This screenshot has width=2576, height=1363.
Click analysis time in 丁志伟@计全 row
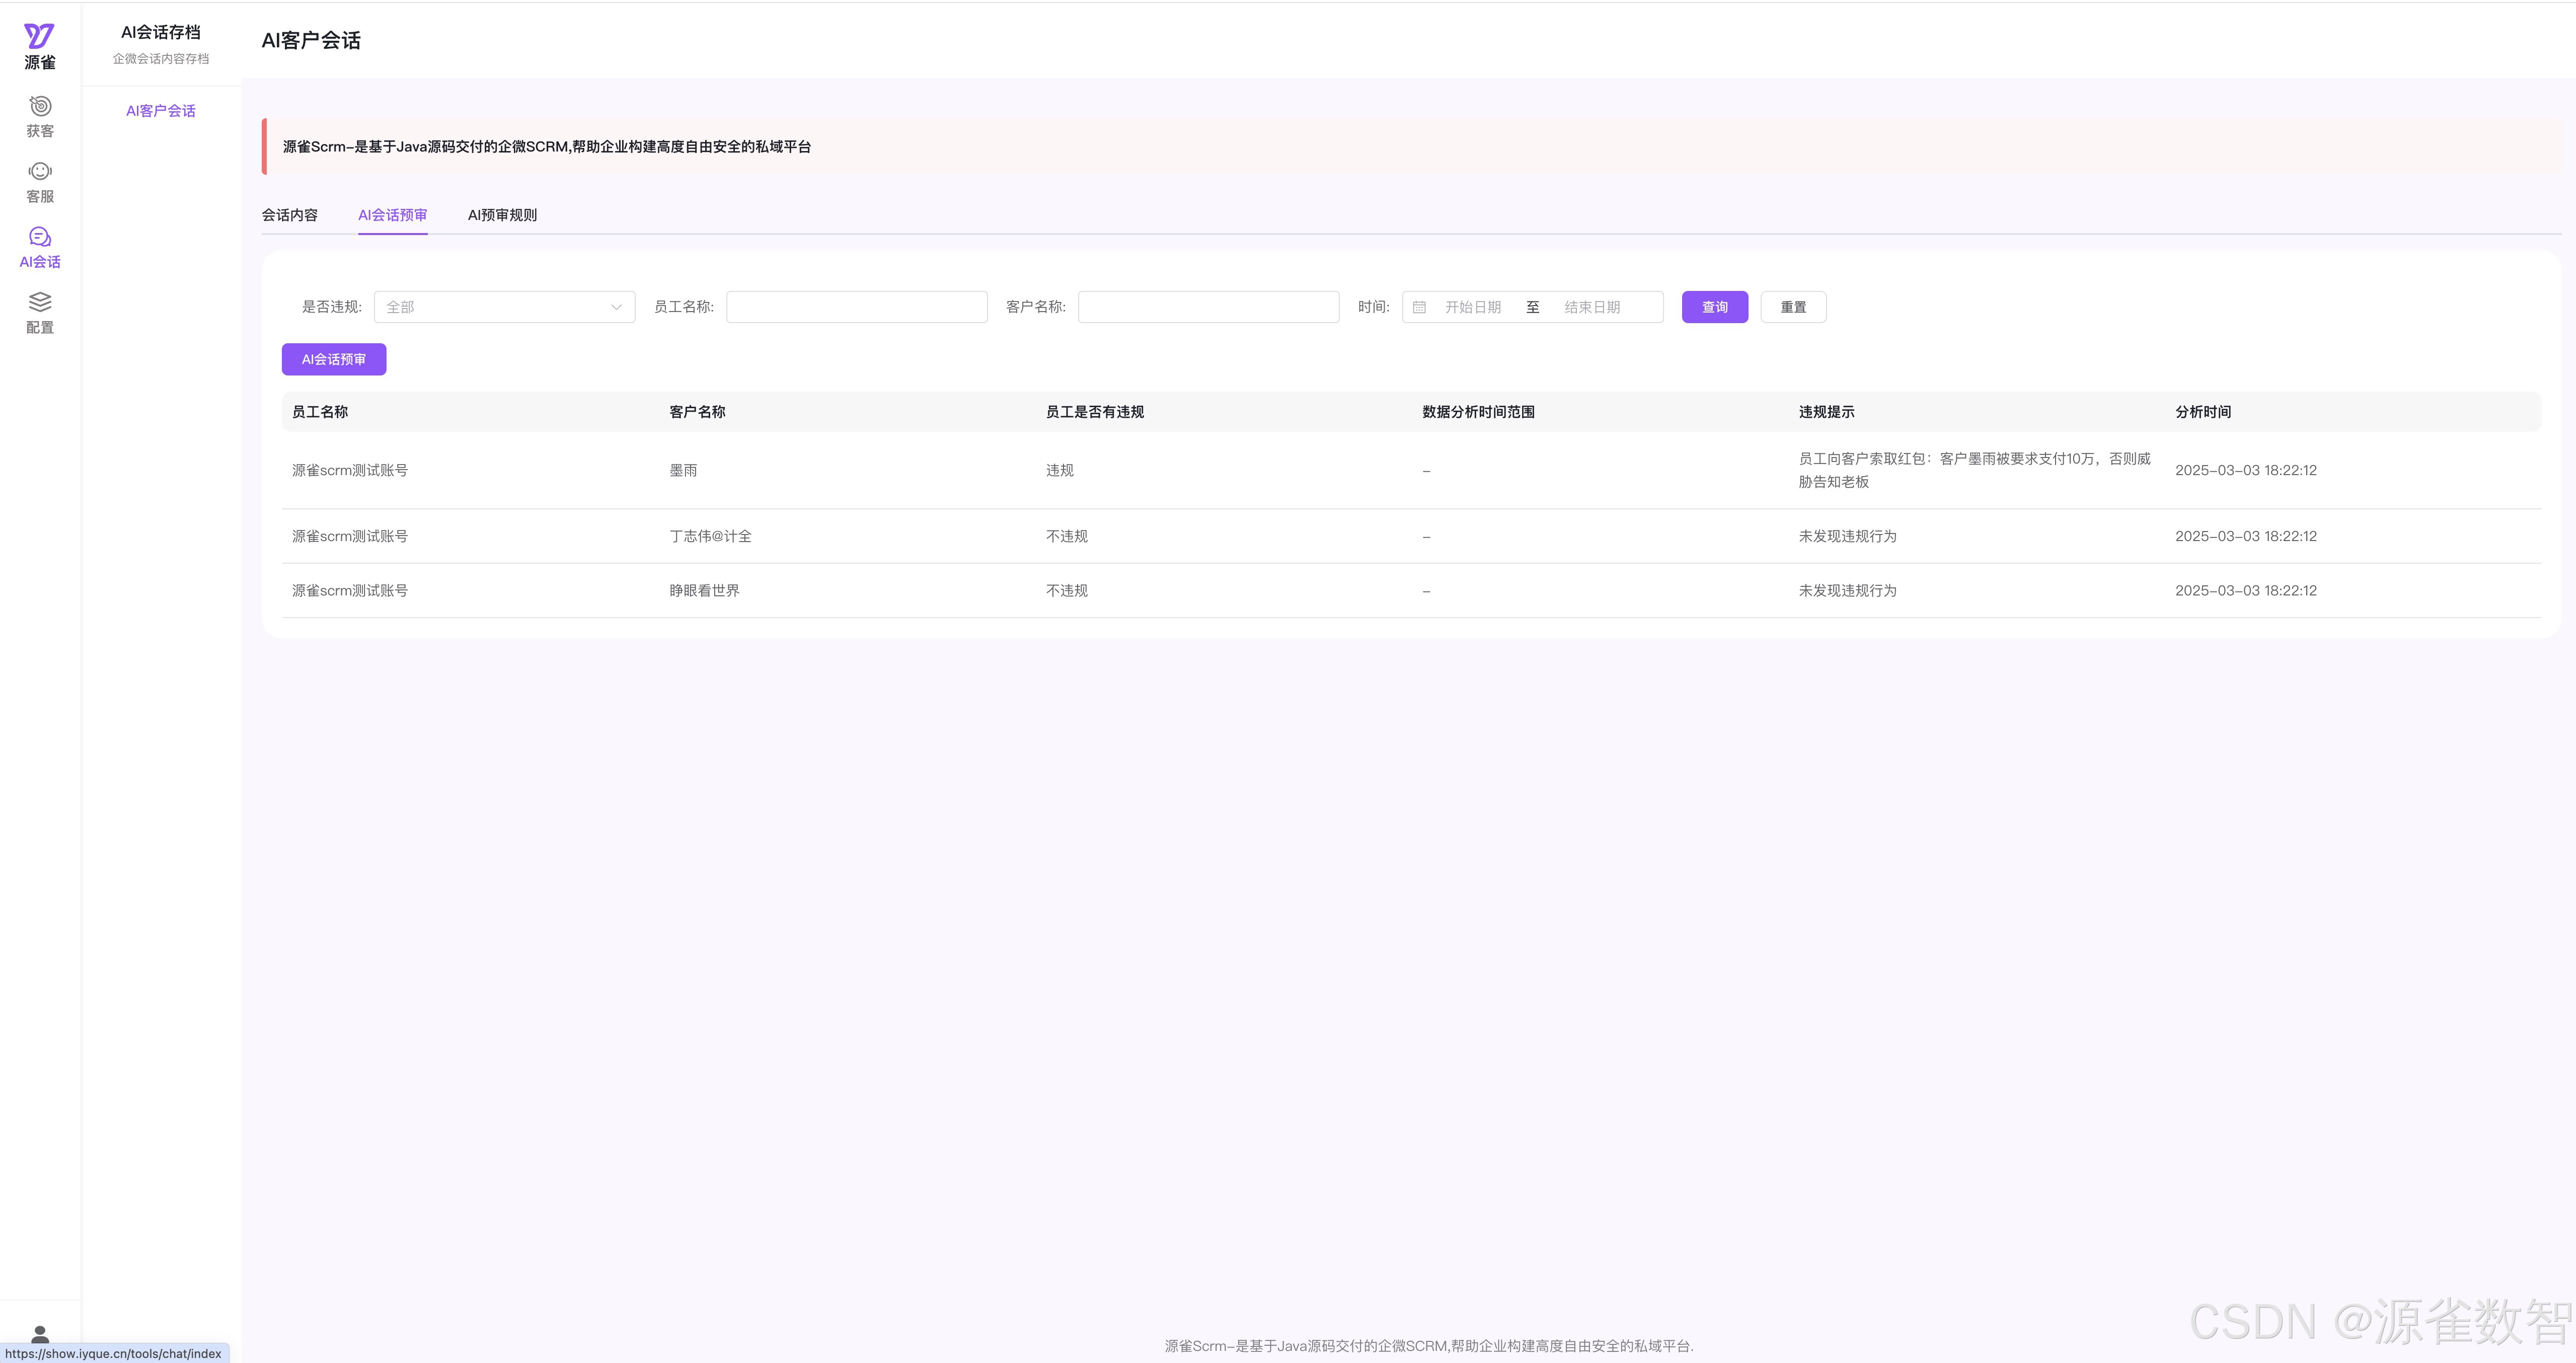point(2246,536)
